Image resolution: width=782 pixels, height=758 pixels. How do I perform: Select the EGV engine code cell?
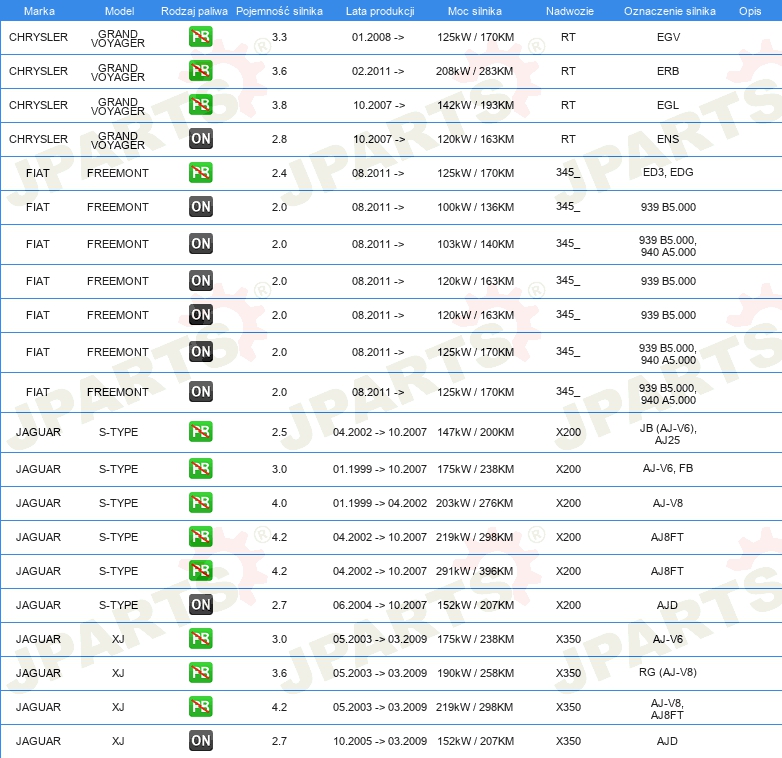coord(668,37)
